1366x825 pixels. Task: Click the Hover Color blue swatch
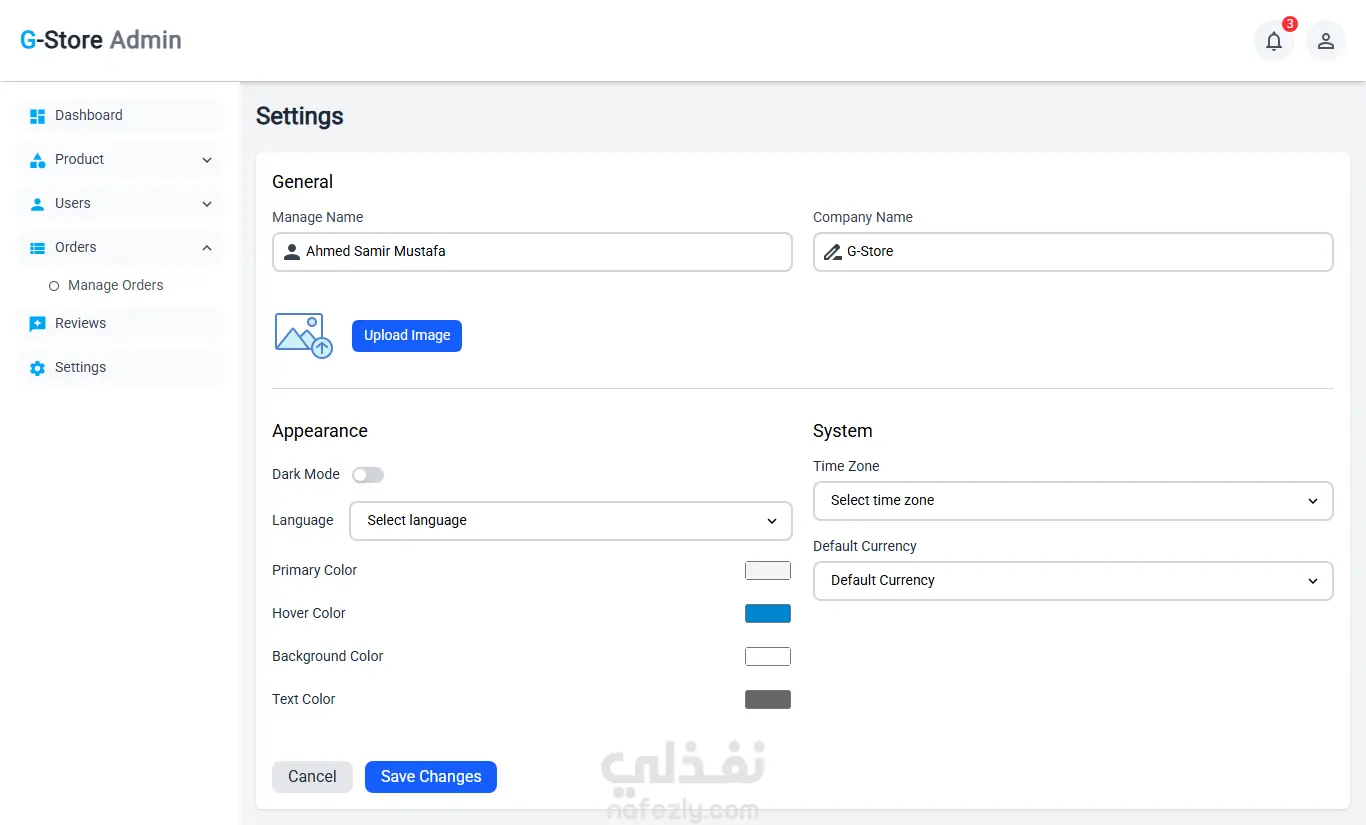pos(767,614)
